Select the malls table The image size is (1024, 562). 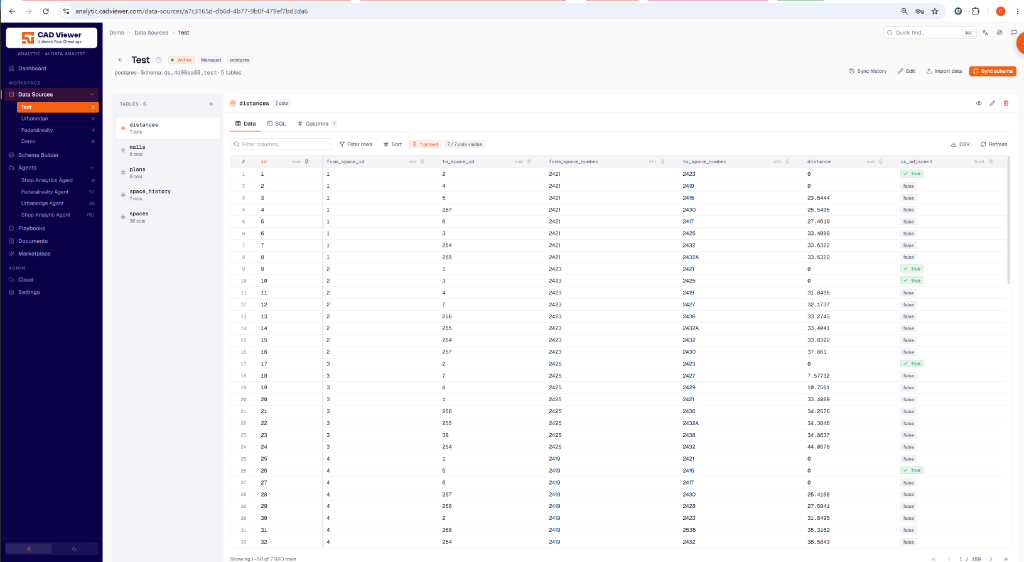tap(168, 151)
